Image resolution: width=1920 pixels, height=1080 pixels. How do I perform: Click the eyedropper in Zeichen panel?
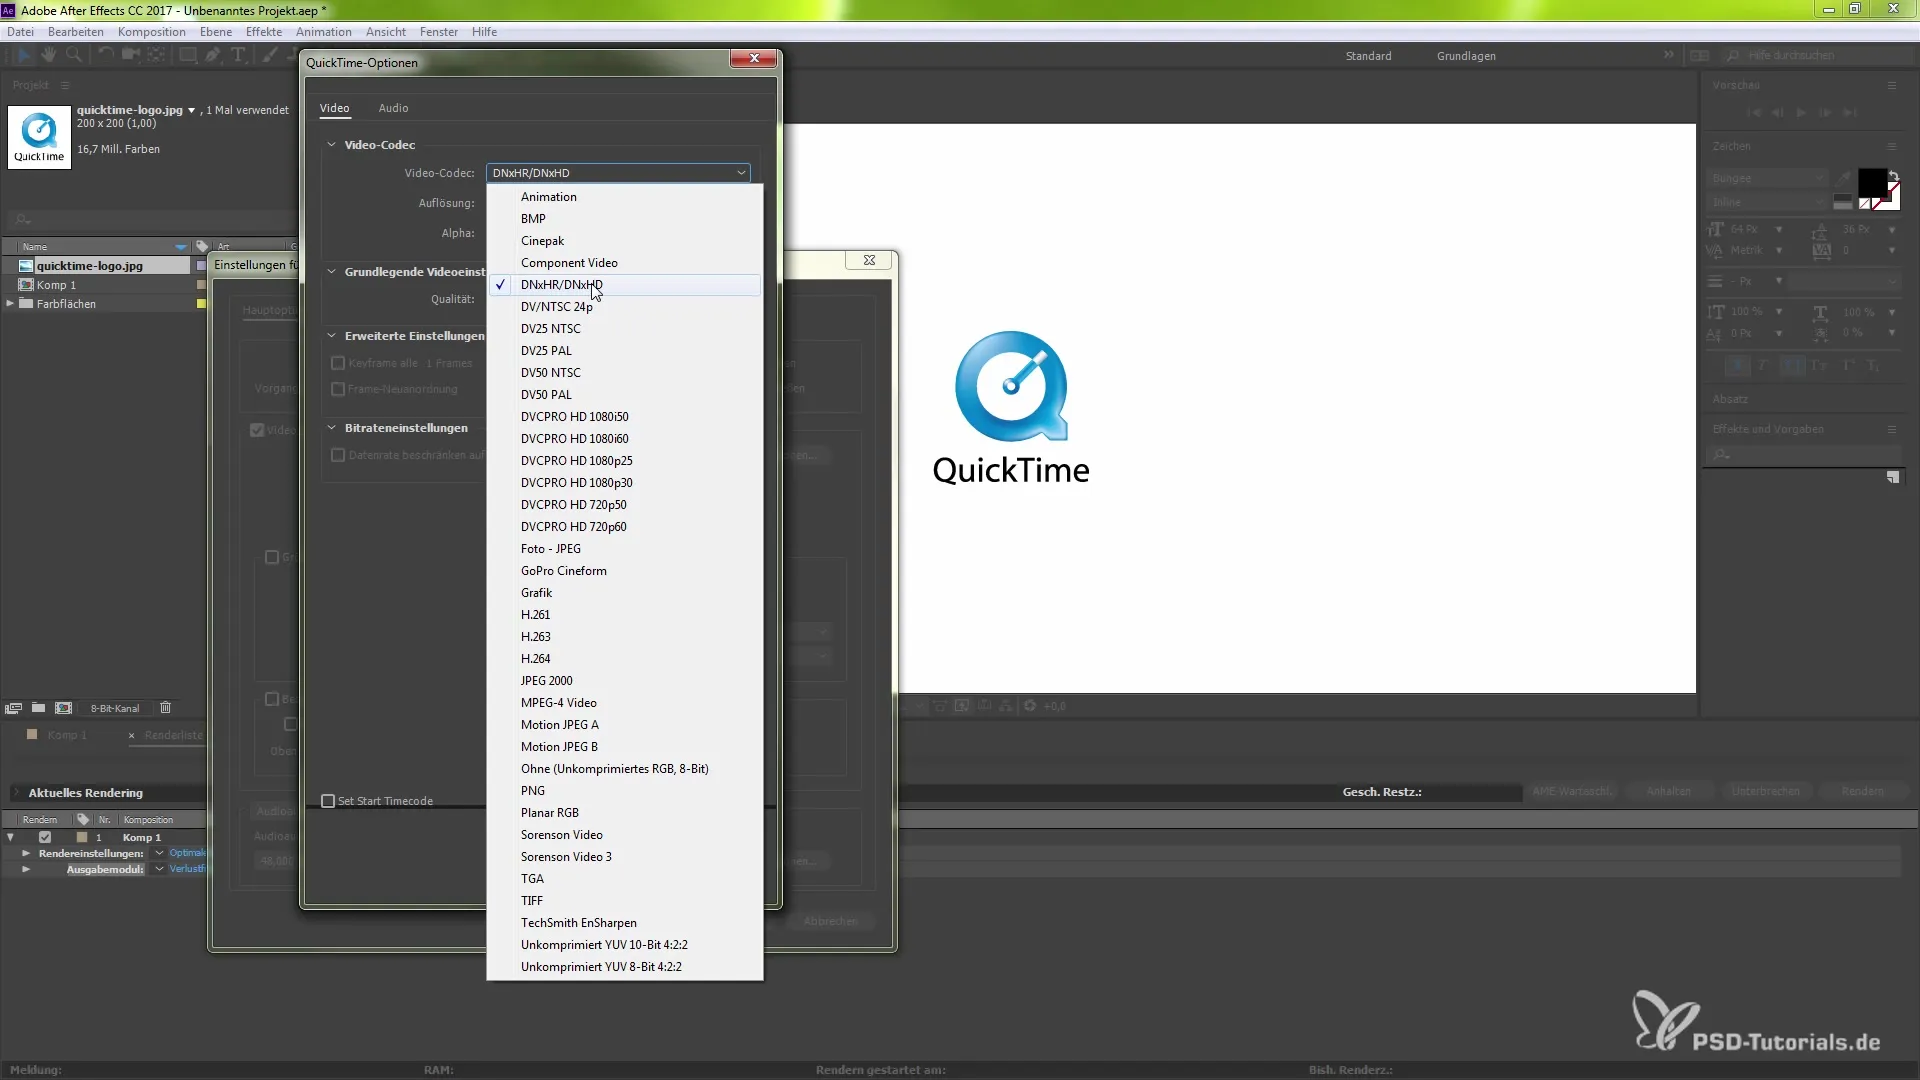click(x=1843, y=179)
